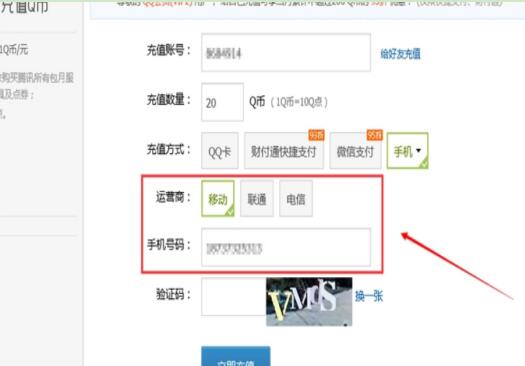
Task: Click the 充值账号 account input field
Action: click(286, 53)
